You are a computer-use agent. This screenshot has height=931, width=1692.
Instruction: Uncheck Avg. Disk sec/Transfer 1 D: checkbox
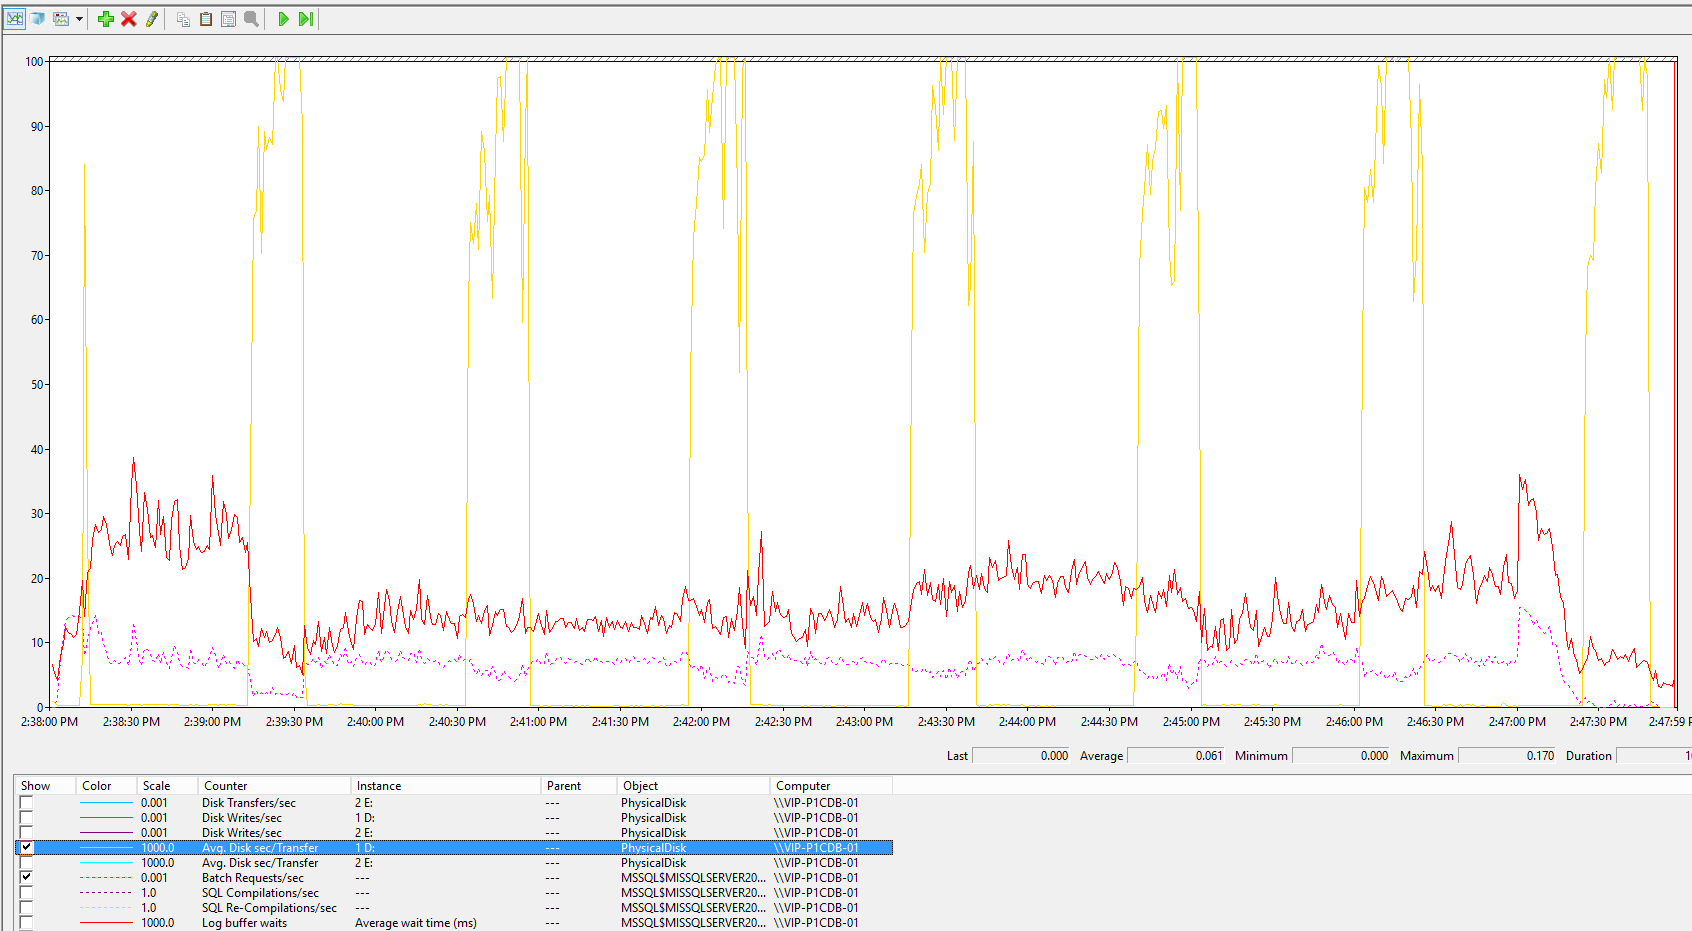[x=26, y=848]
